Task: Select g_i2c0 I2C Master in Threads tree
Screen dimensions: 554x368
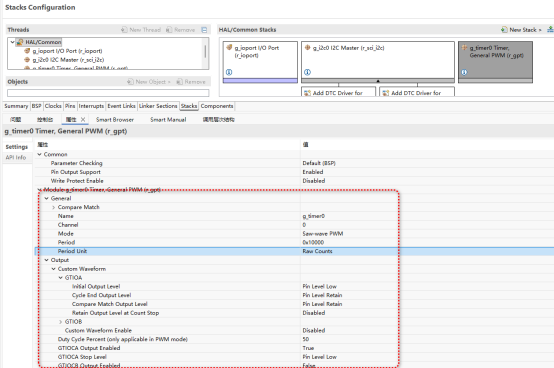Action: point(68,60)
